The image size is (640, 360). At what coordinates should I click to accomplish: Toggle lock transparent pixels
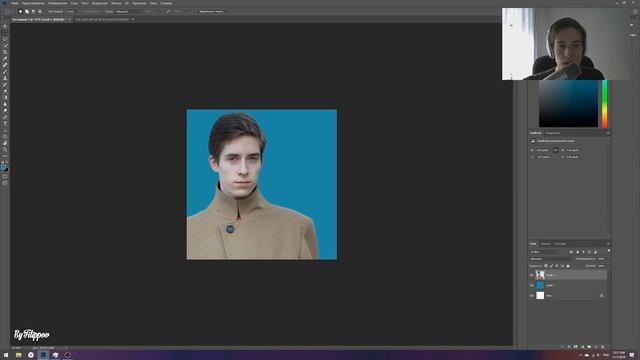pos(546,266)
